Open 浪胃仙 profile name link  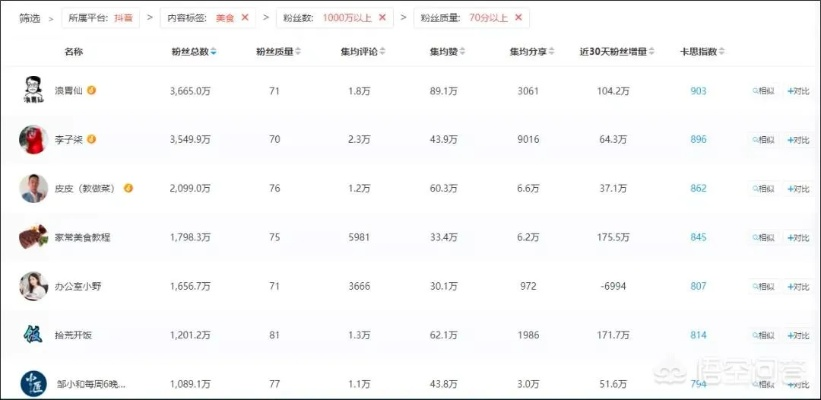(69, 90)
